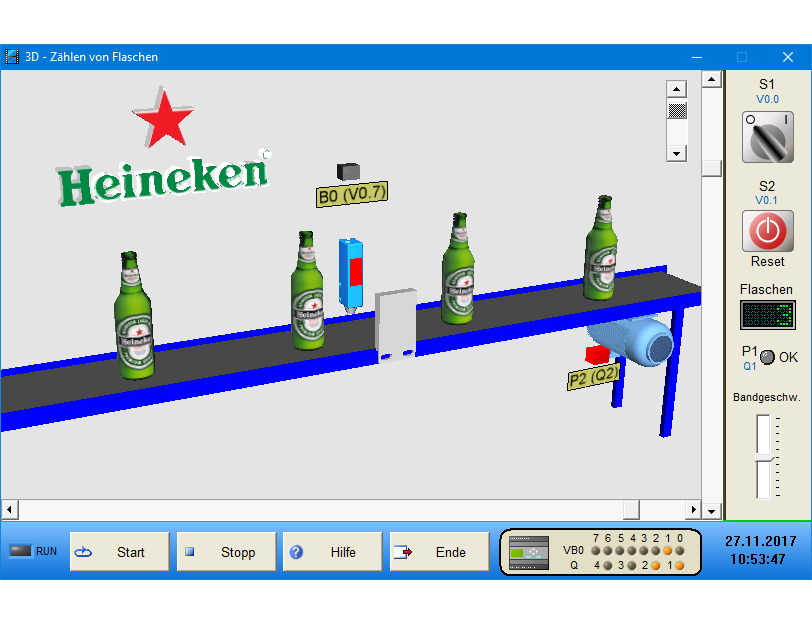Screen dimensions: 812x625
Task: Click the gray reflector box above B0
Action: (348, 171)
